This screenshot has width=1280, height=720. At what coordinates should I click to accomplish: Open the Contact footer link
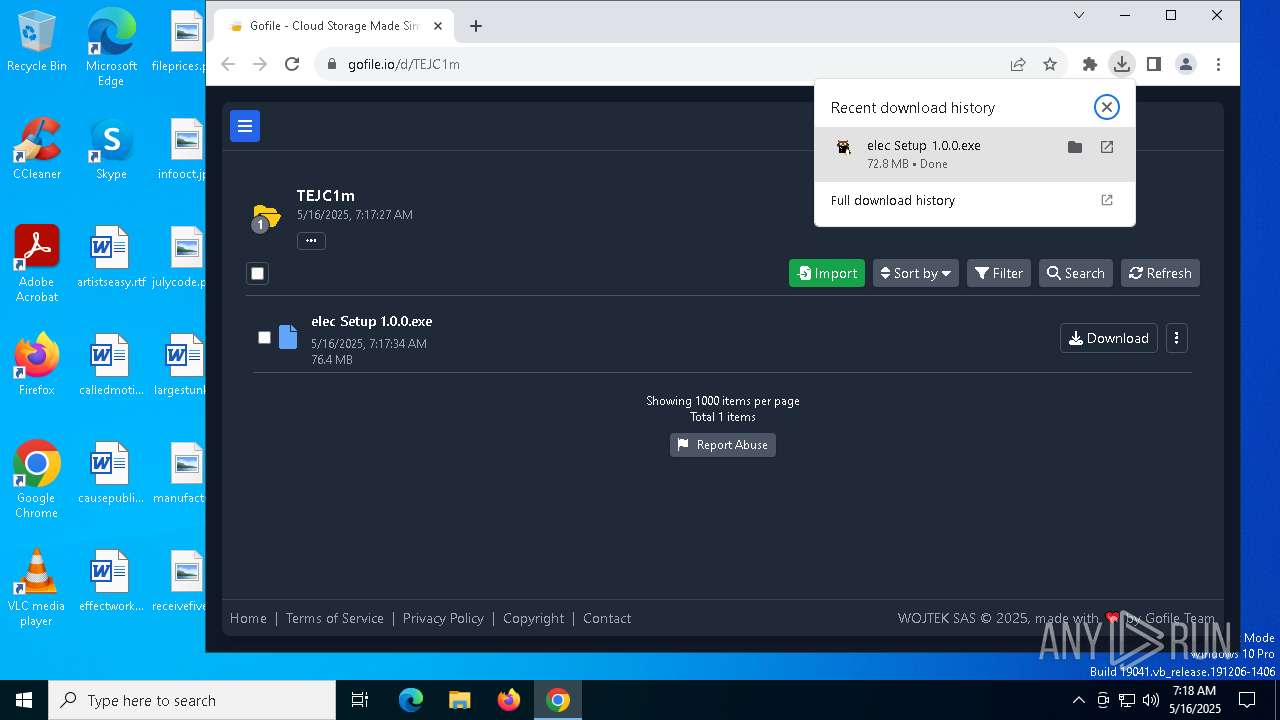607,618
